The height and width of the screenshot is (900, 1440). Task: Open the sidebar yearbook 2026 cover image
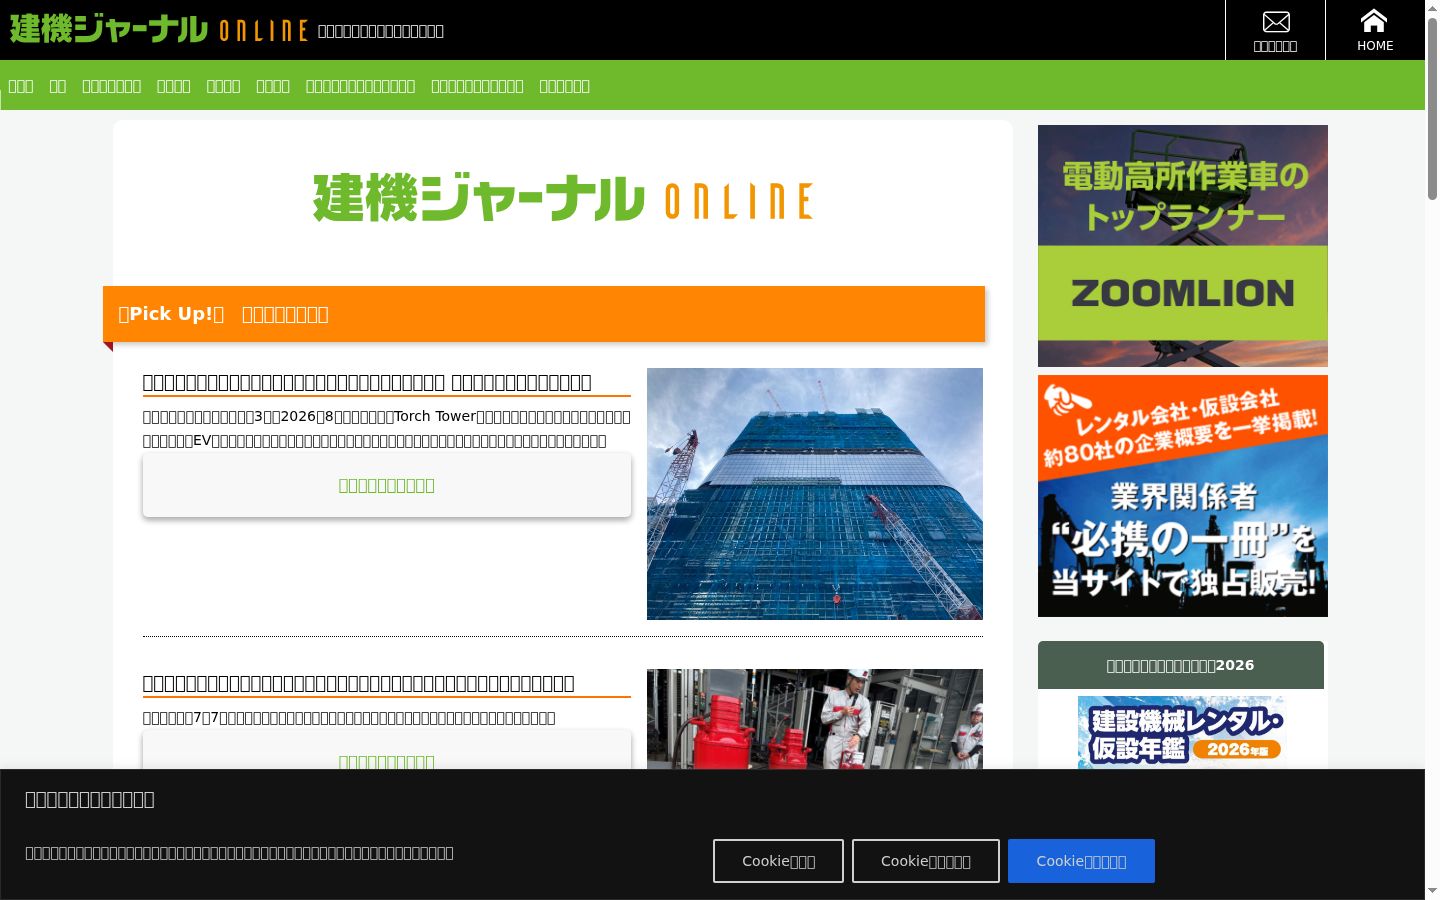[x=1181, y=732]
